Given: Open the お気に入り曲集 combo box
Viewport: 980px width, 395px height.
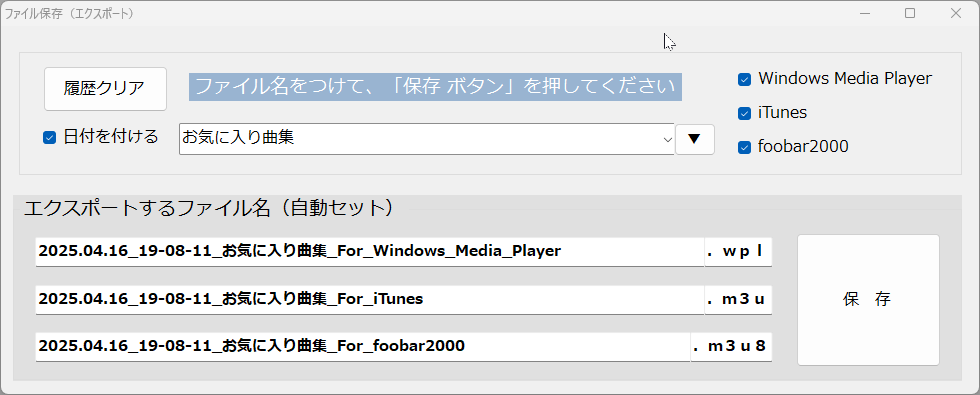Looking at the screenshot, I should (426, 139).
